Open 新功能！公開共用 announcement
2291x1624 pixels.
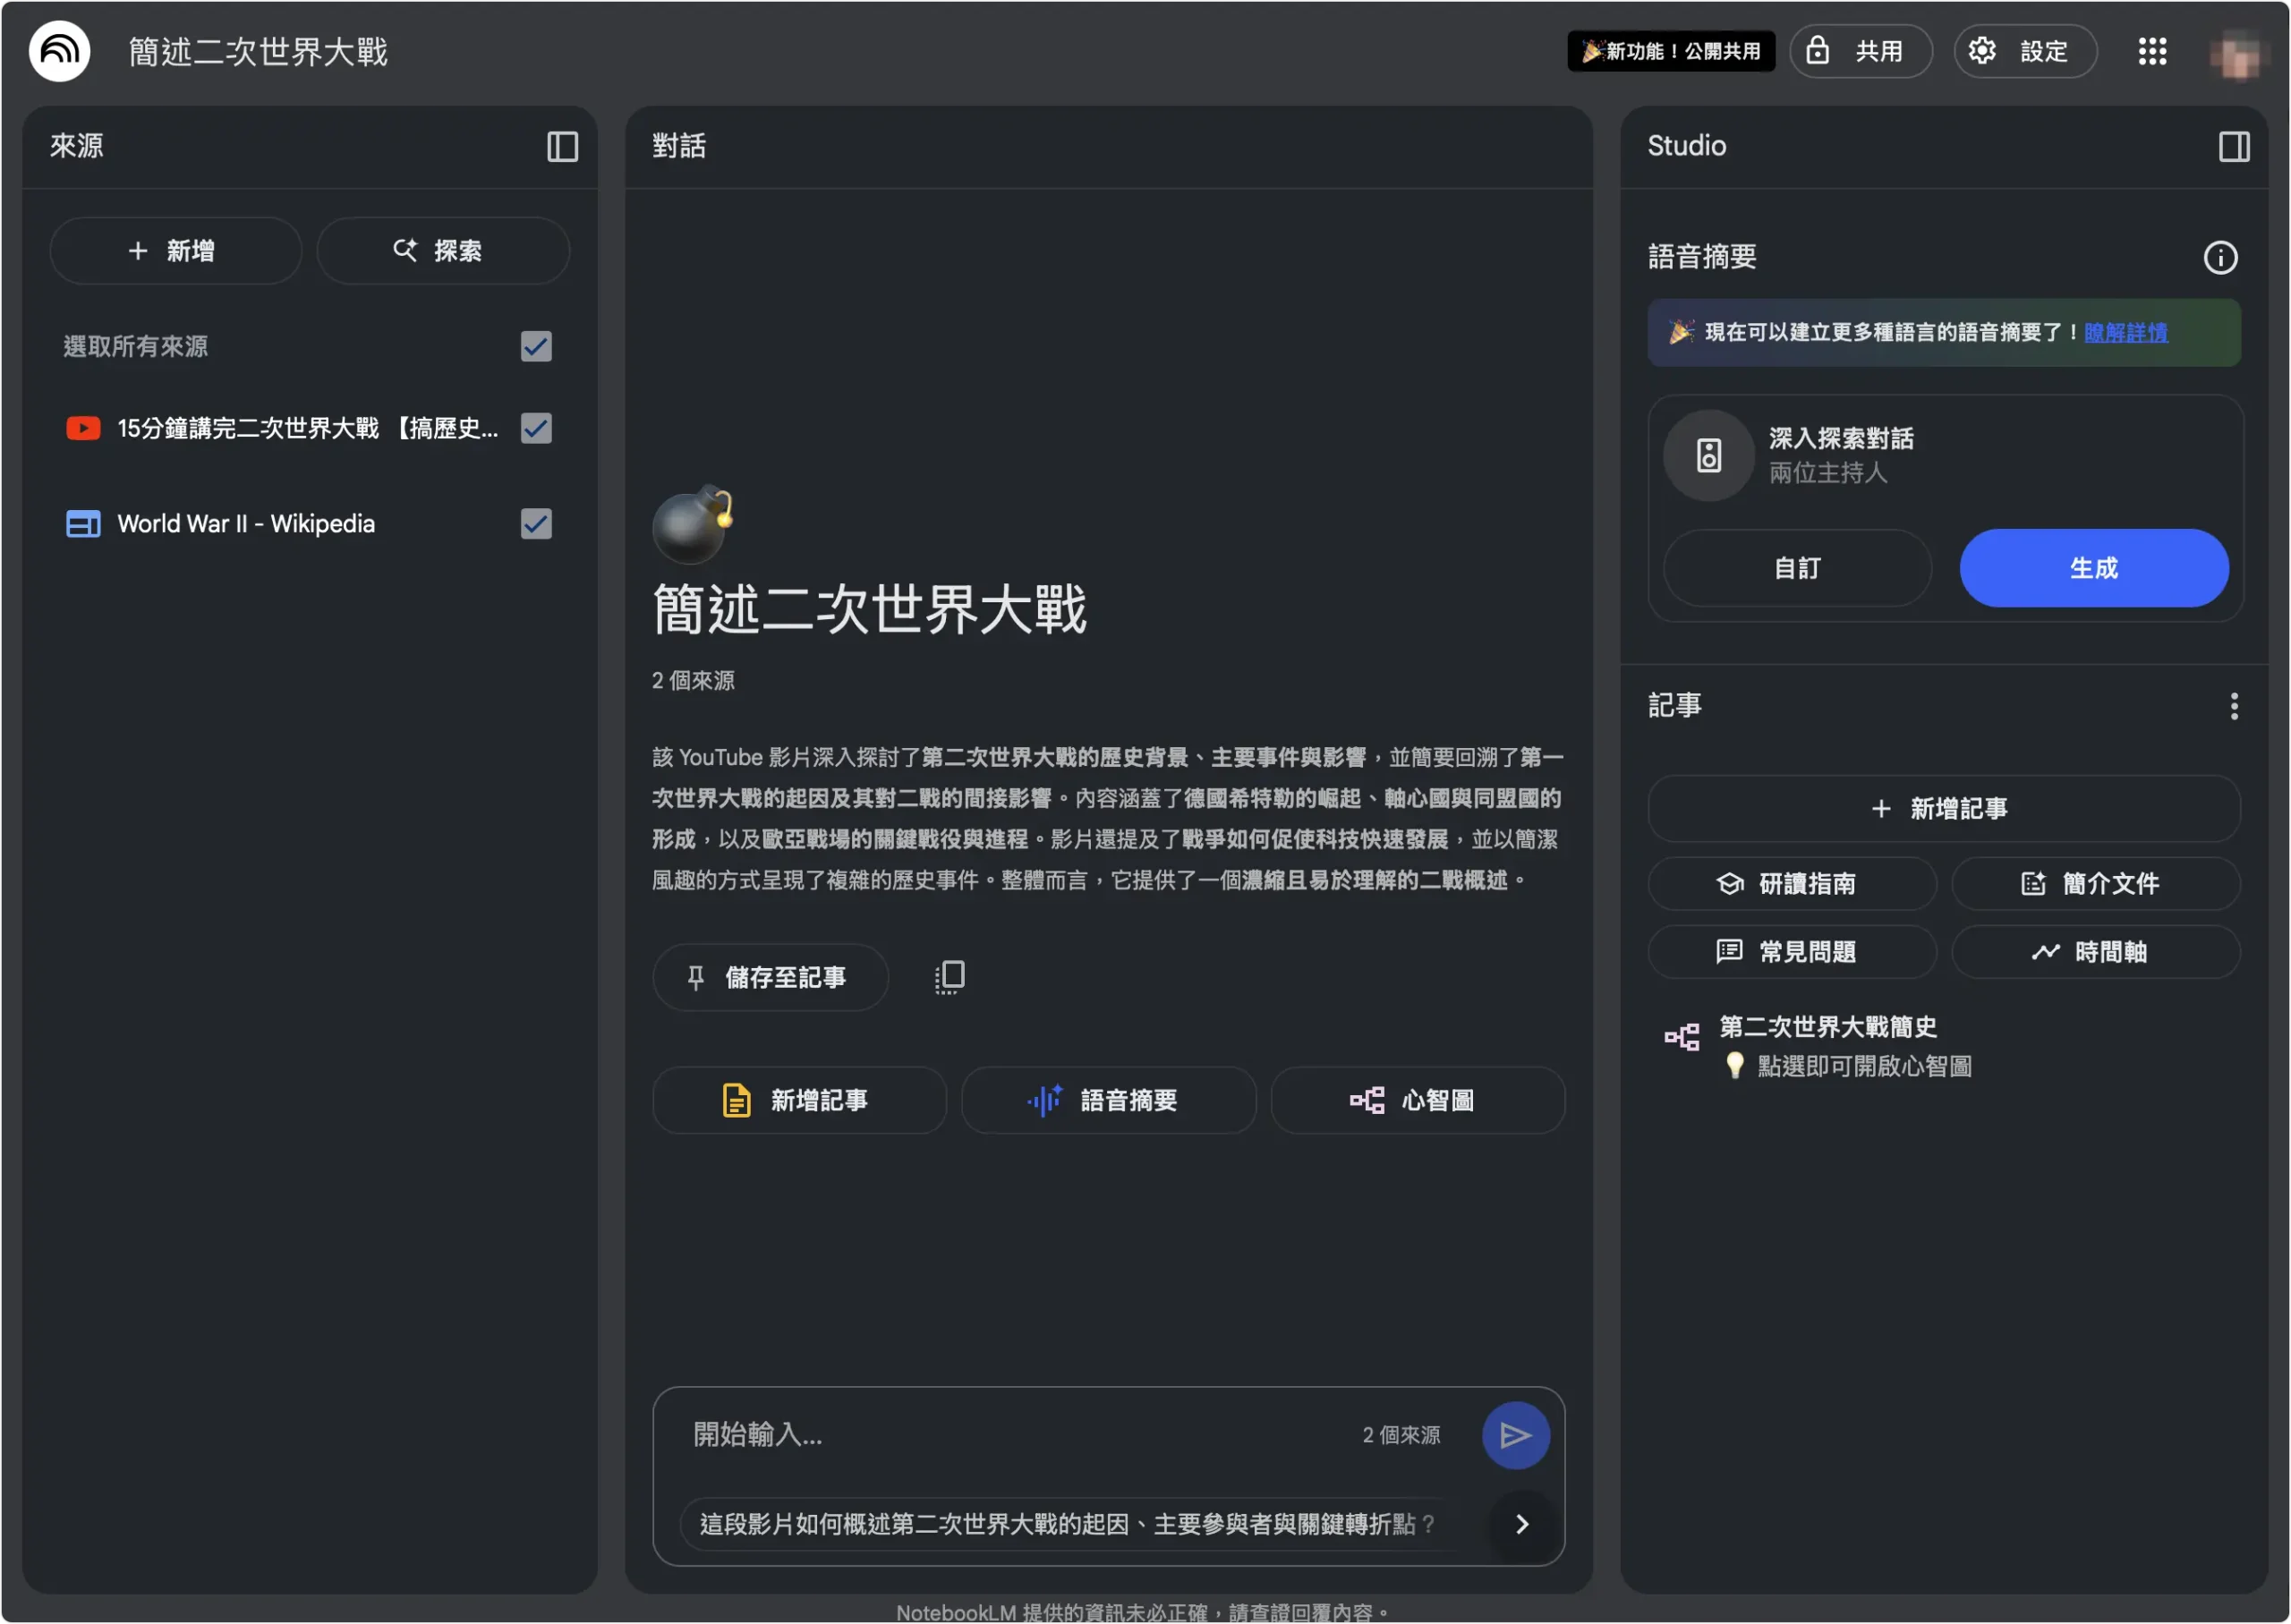[1670, 51]
